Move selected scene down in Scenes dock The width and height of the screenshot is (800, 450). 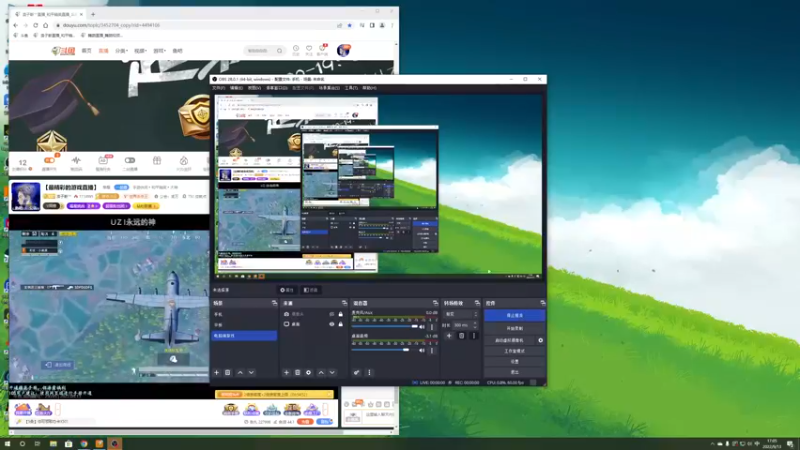pyautogui.click(x=251, y=372)
